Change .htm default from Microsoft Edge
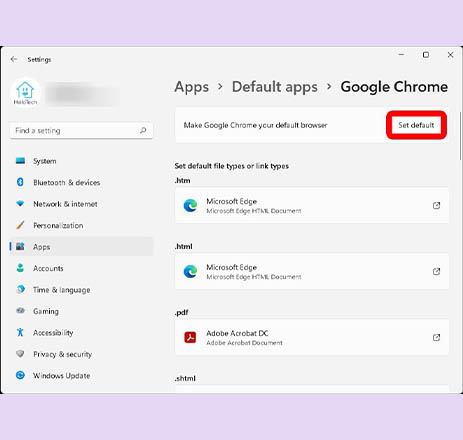The height and width of the screenshot is (440, 463). tap(312, 205)
